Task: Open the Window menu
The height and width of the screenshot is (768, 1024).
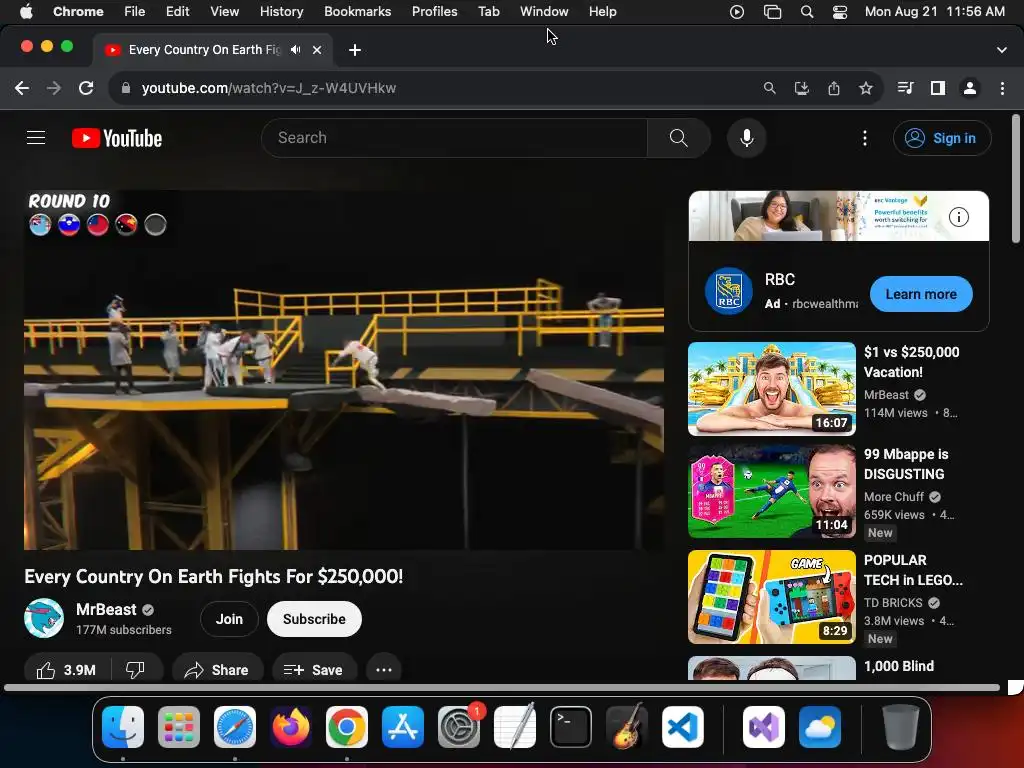Action: tap(544, 12)
